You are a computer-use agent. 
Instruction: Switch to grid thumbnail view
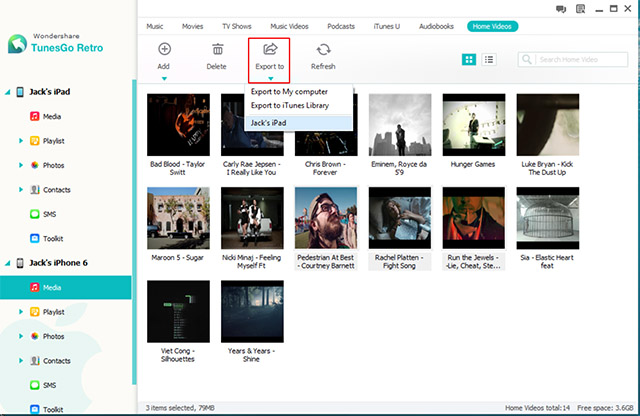[x=469, y=60]
